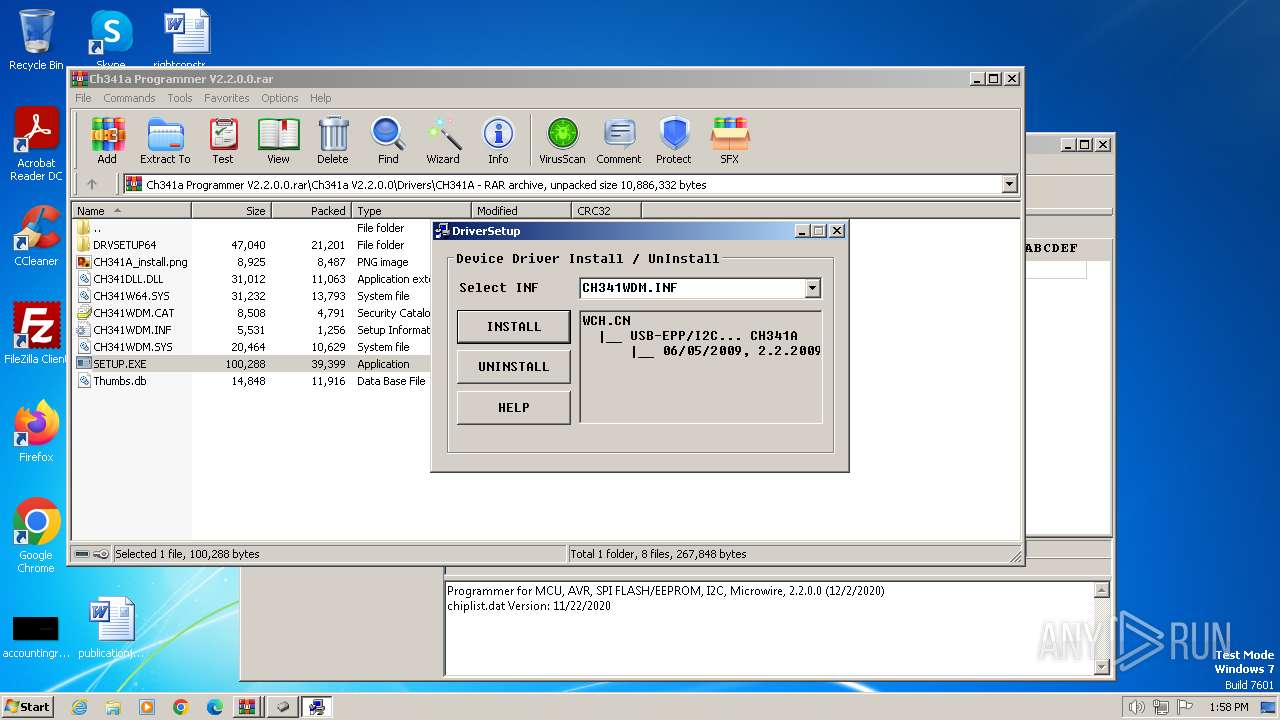The height and width of the screenshot is (720, 1280).
Task: Open CCleaner desktop shortcut
Action: 36,236
